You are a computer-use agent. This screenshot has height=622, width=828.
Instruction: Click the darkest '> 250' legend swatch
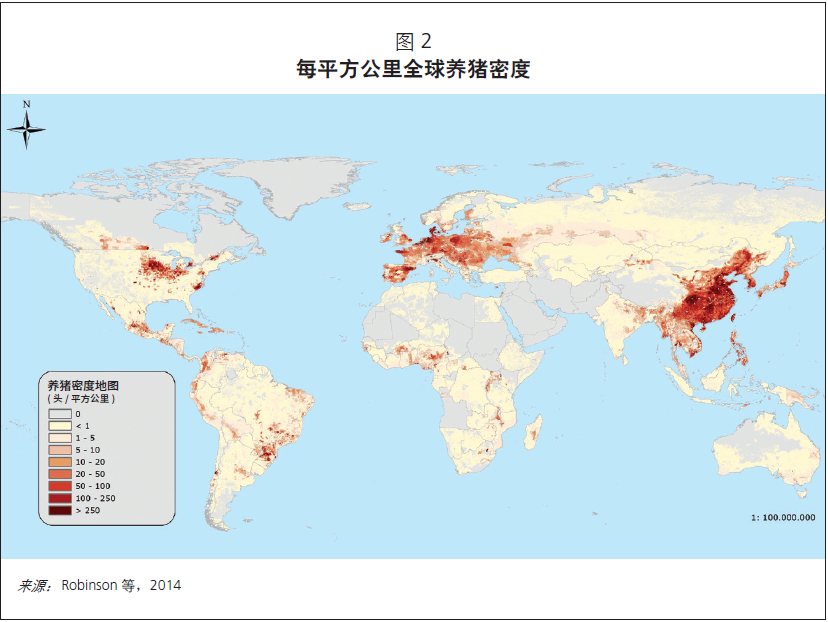click(x=59, y=510)
